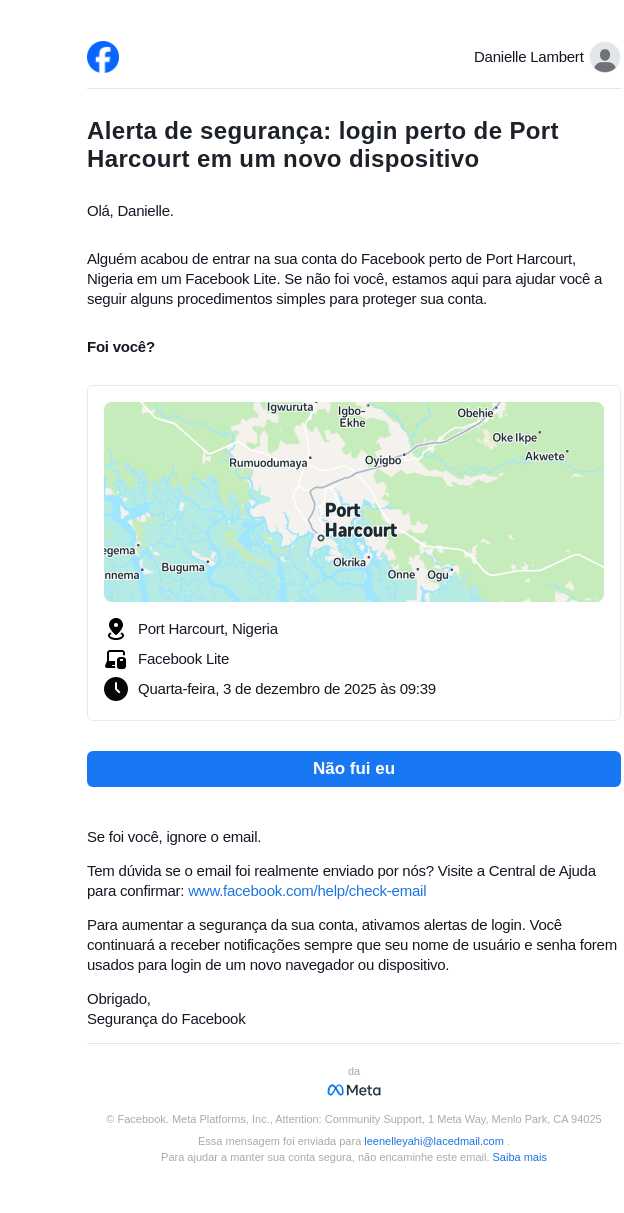Viewport: 624px width, 1213px height.
Task: Select the "Port Harcourt, Nigeria" location text
Action: click(208, 629)
